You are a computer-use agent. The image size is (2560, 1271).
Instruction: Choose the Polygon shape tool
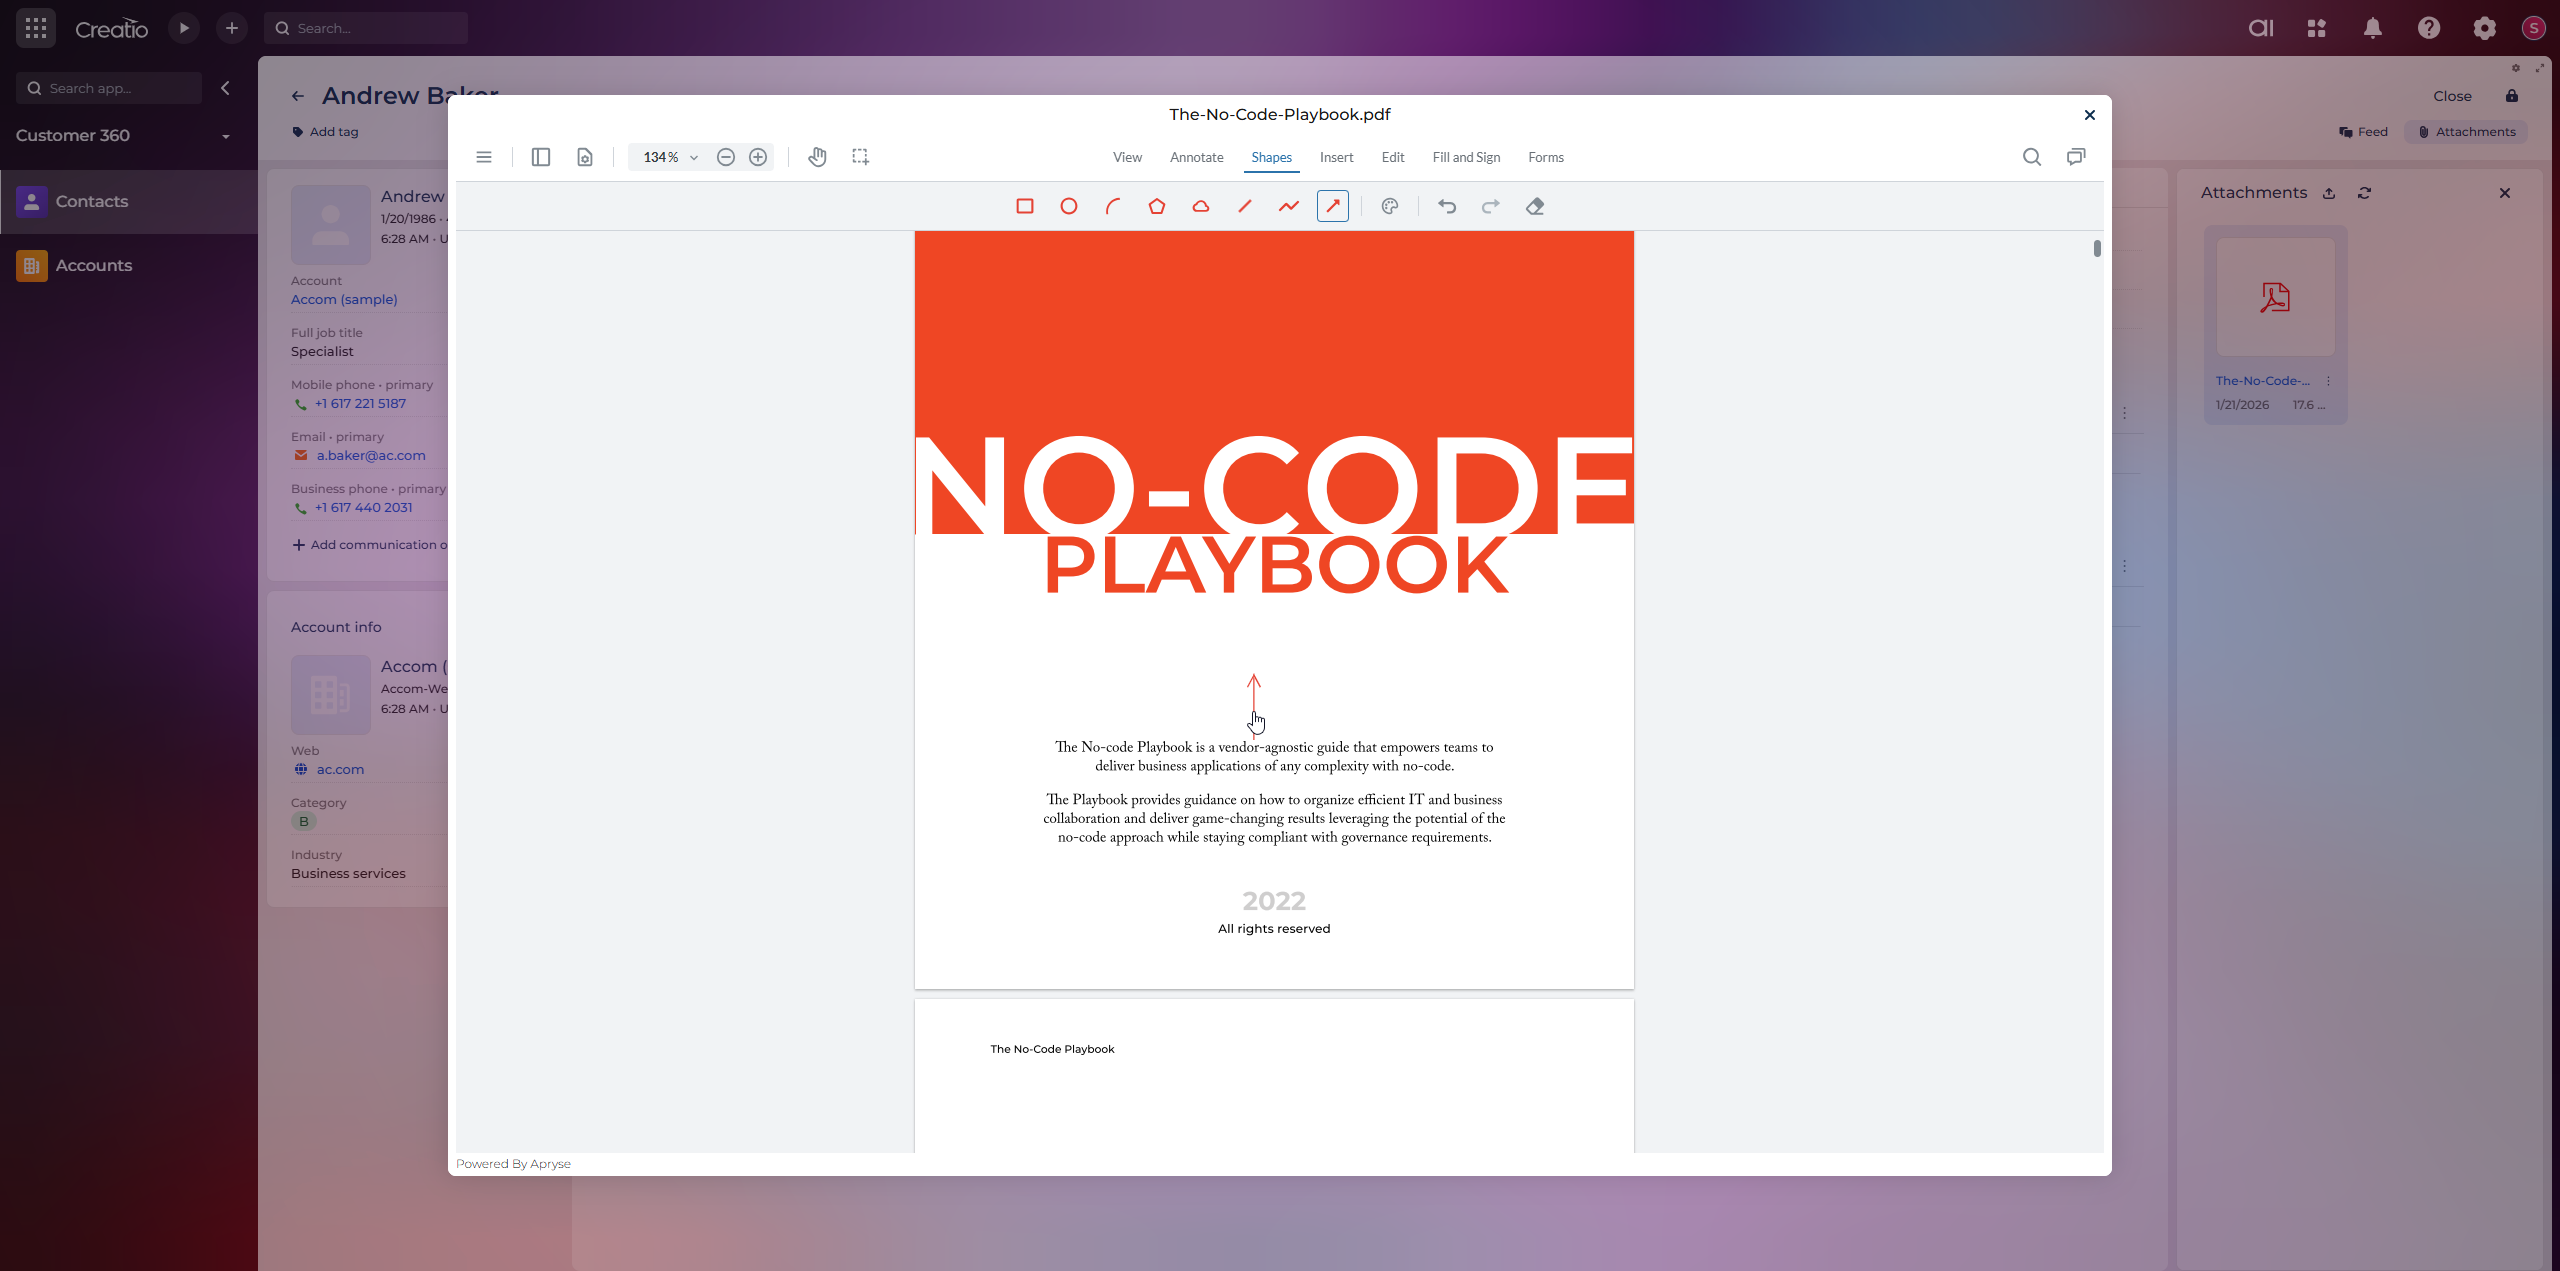(x=1156, y=206)
